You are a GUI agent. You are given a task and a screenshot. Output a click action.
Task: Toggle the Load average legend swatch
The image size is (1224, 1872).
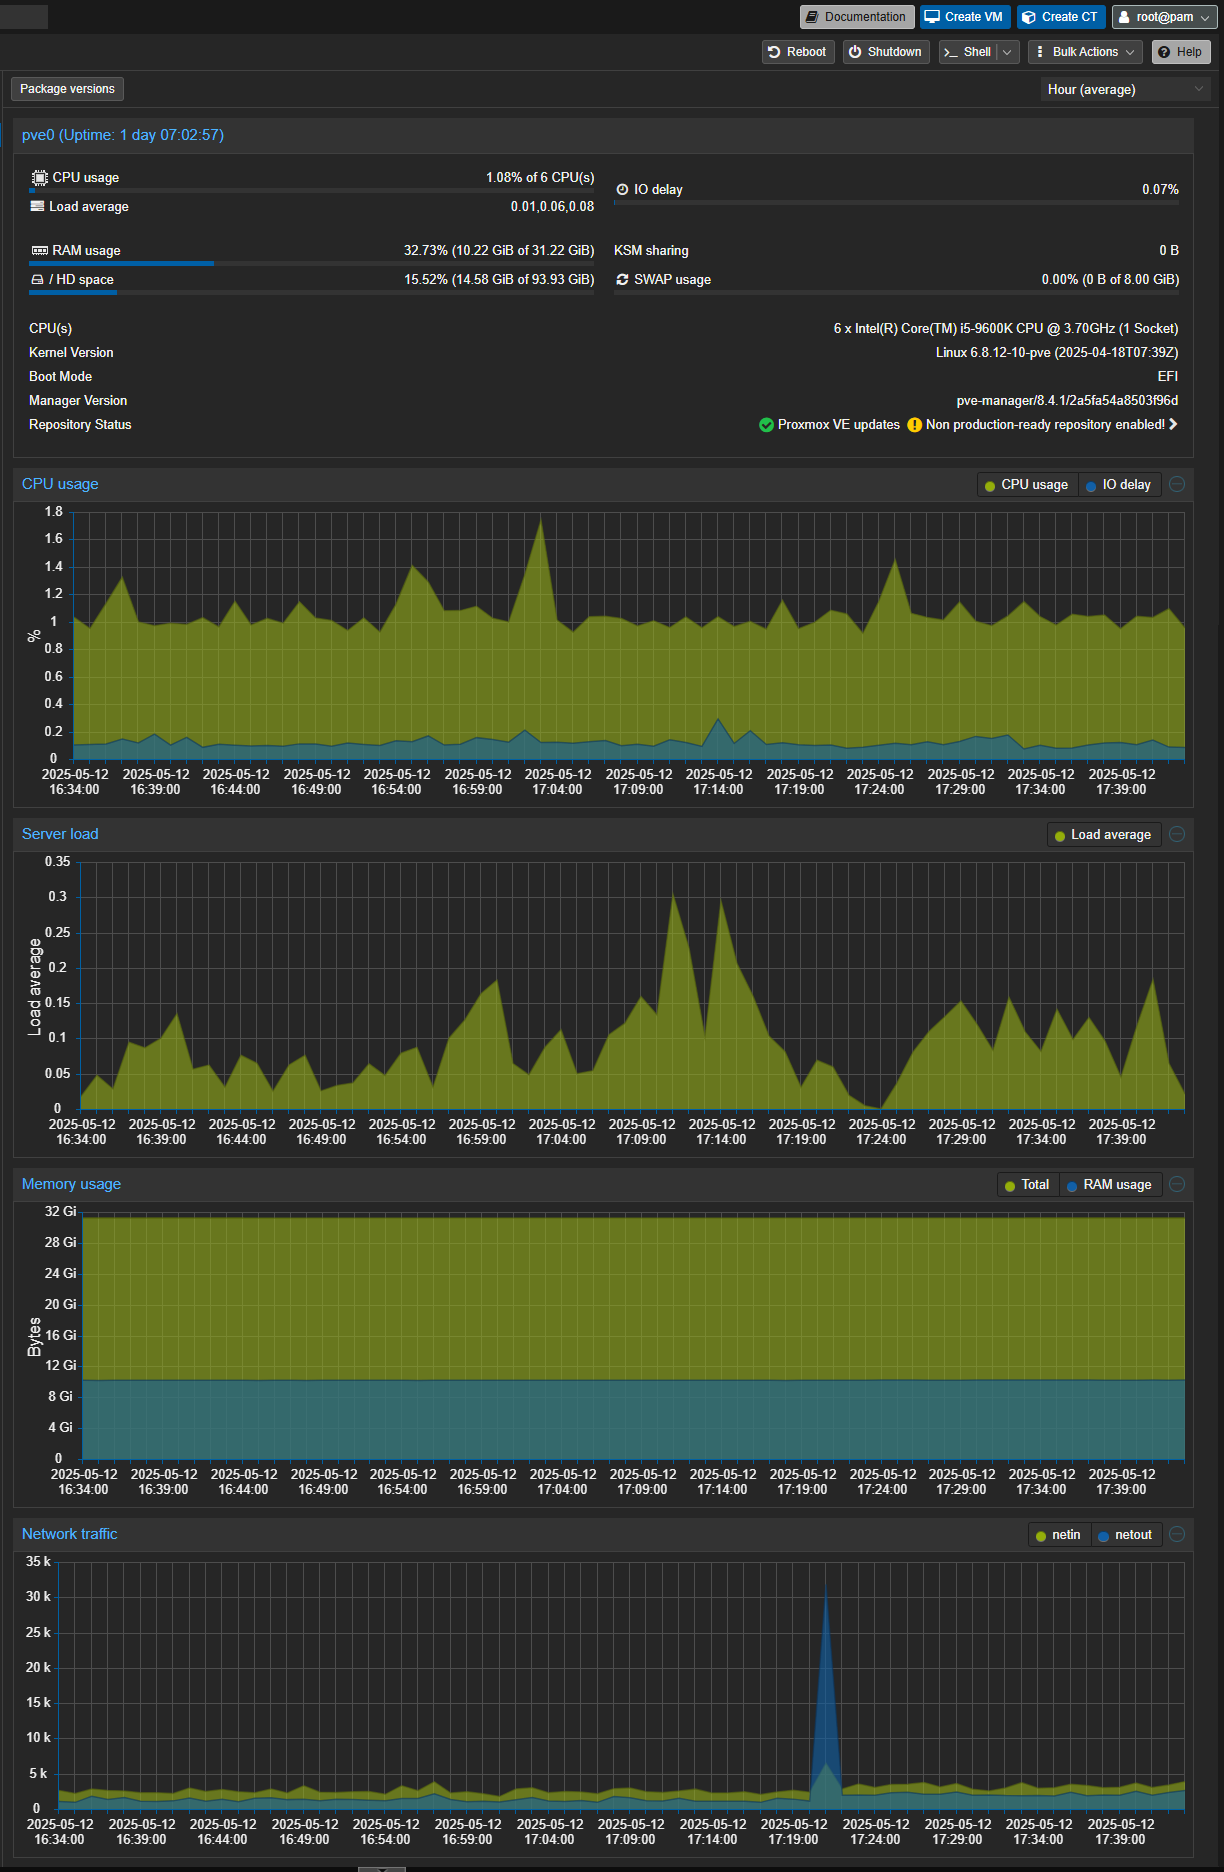tap(1060, 836)
